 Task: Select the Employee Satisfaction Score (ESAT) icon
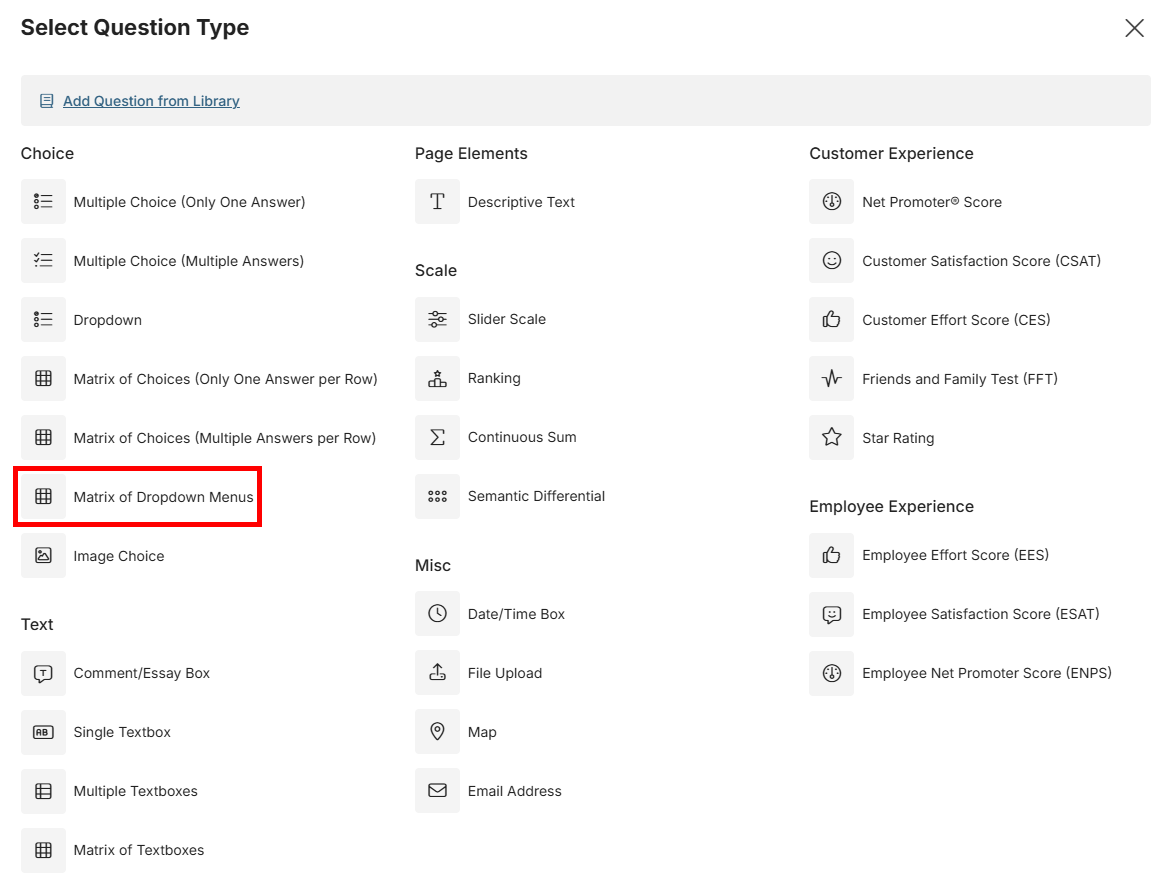point(832,614)
